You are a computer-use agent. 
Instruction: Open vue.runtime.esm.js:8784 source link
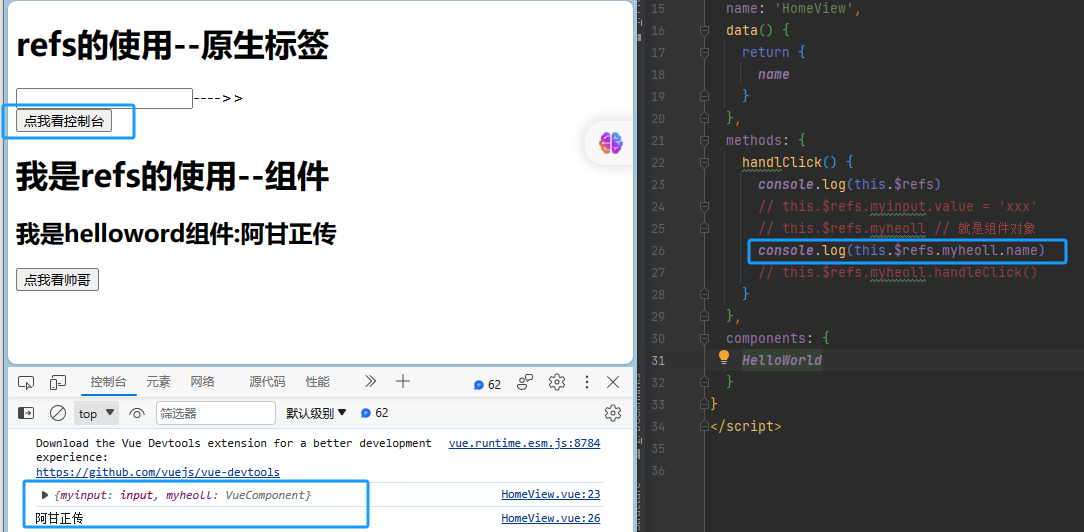click(x=524, y=443)
